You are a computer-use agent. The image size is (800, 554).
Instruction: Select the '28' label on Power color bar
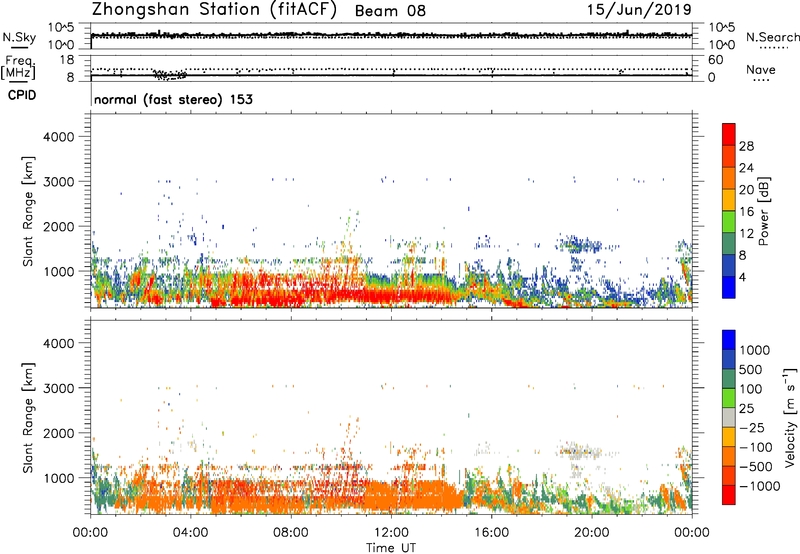[746, 146]
